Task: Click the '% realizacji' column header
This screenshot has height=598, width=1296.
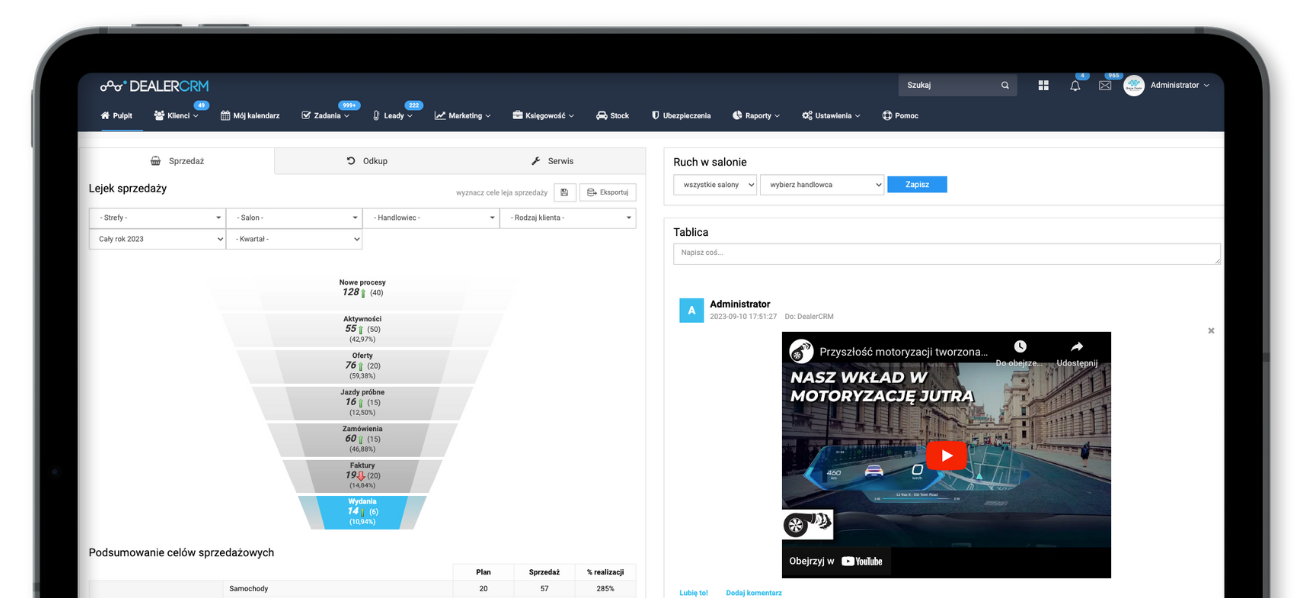Action: point(605,572)
